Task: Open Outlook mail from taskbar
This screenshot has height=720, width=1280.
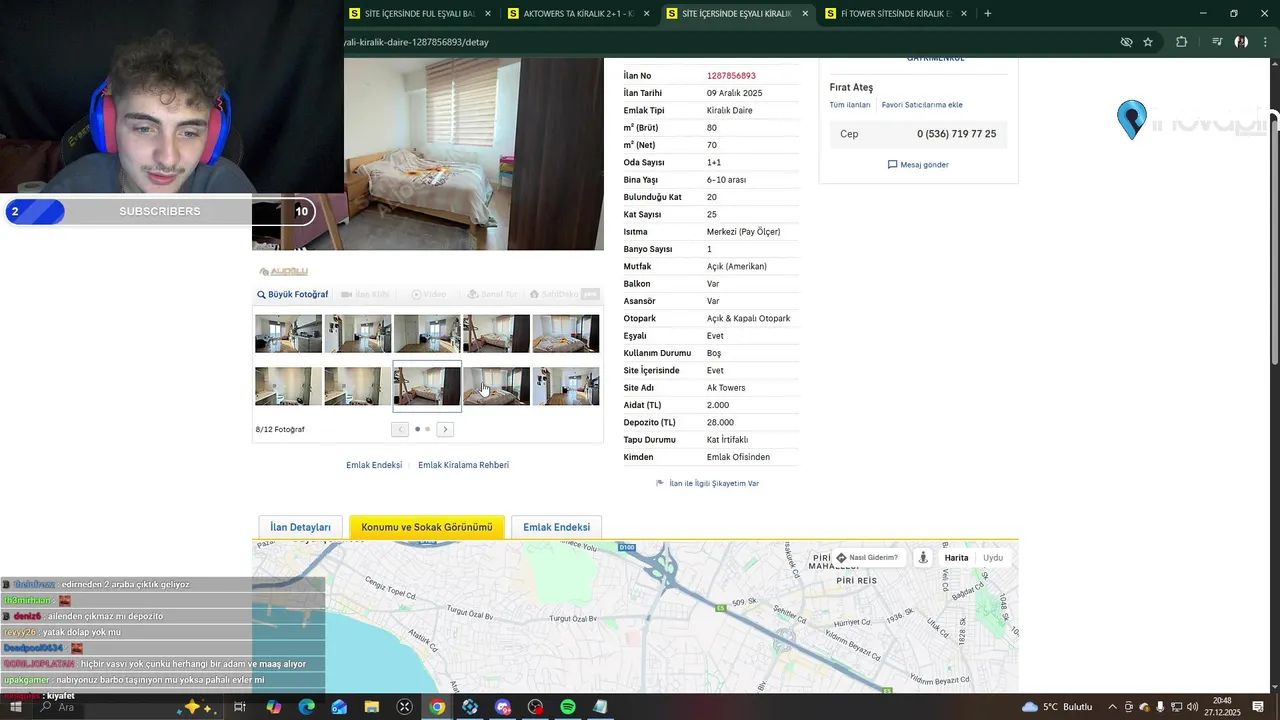Action: [340, 707]
